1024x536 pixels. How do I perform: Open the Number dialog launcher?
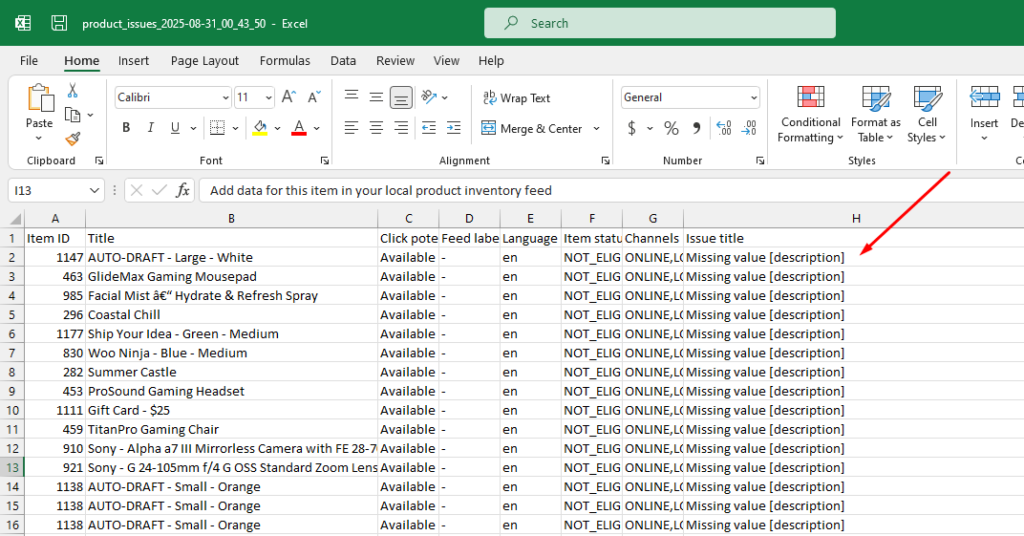click(760, 161)
